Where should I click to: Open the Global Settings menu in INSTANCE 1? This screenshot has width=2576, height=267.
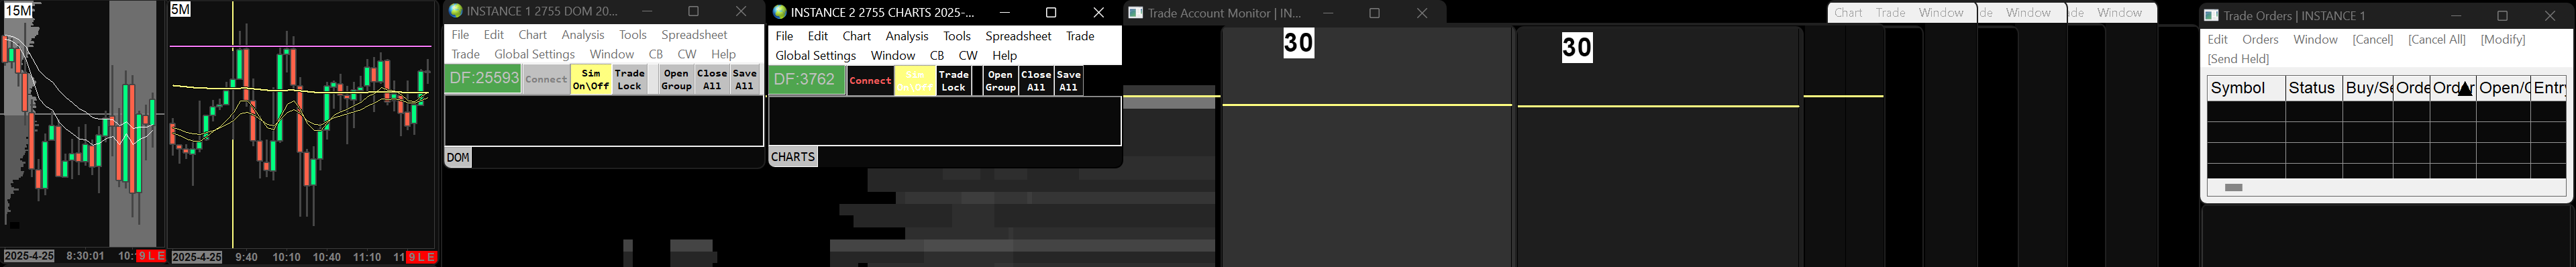click(x=534, y=54)
